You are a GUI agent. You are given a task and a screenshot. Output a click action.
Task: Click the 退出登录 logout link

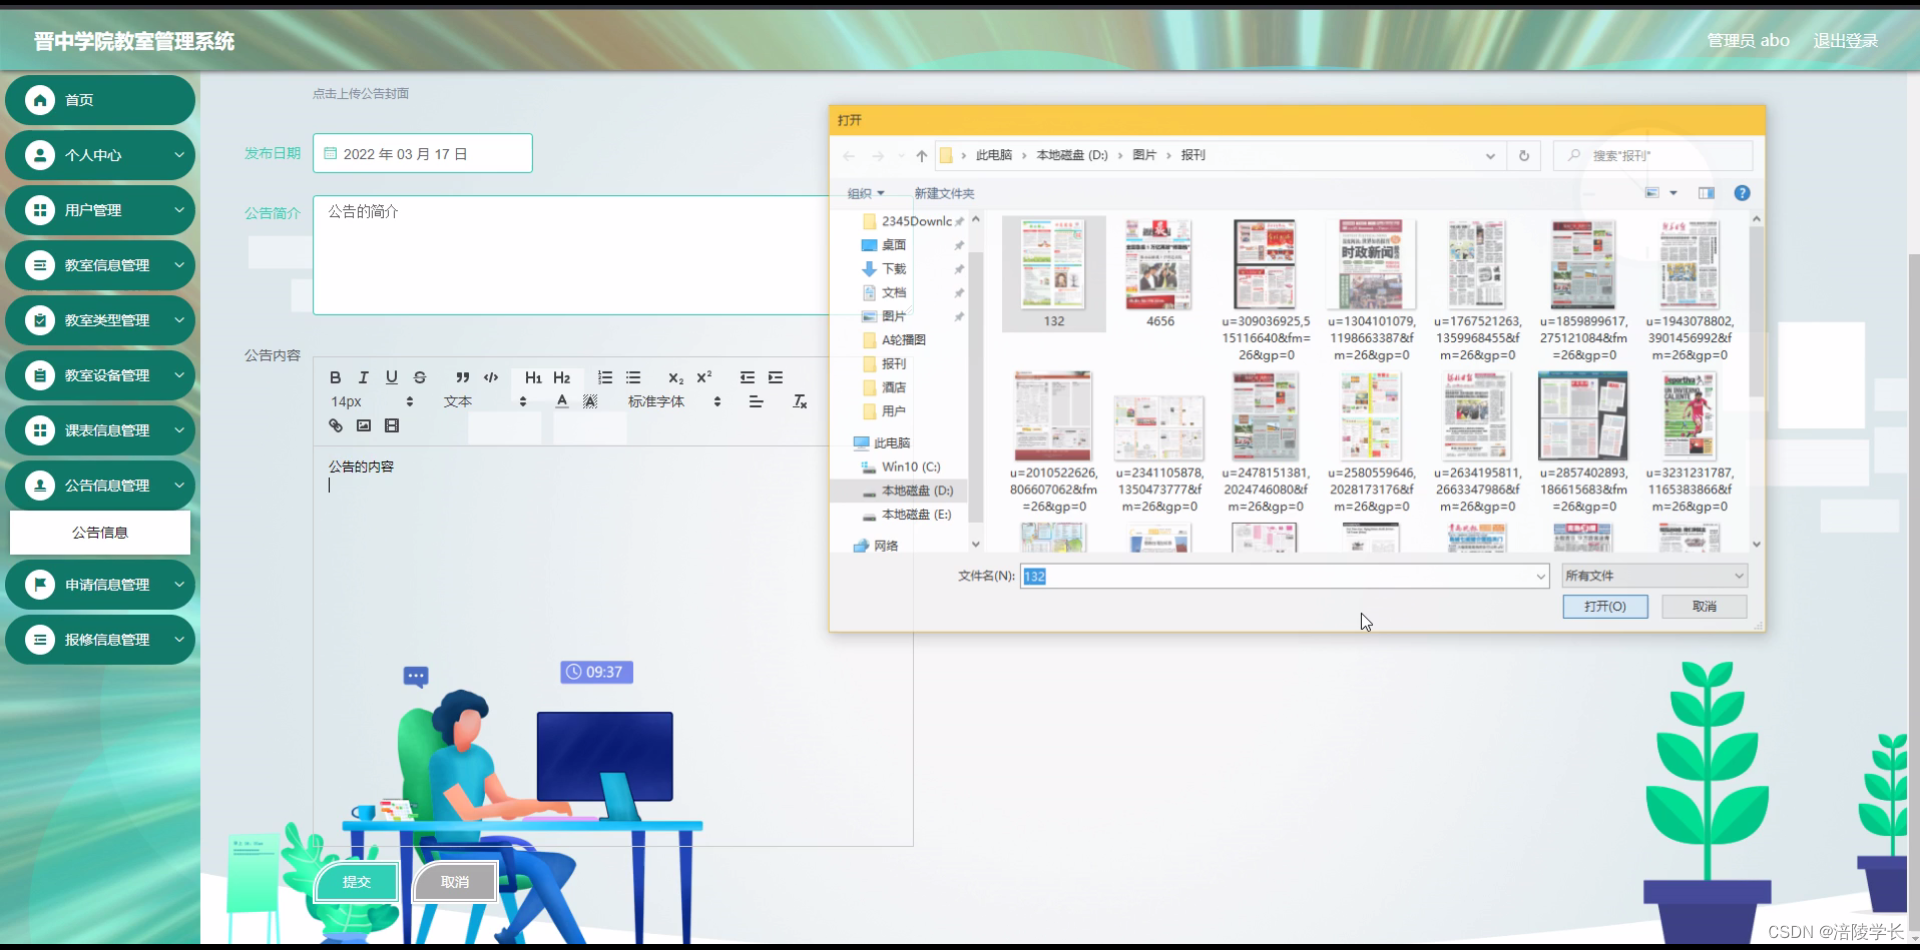pos(1845,40)
